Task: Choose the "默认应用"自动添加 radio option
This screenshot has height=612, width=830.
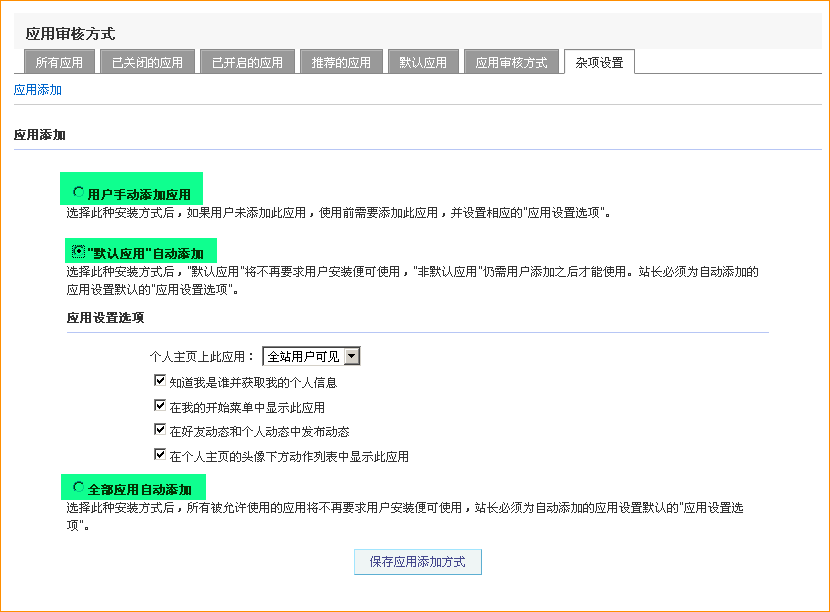Action: click(79, 251)
